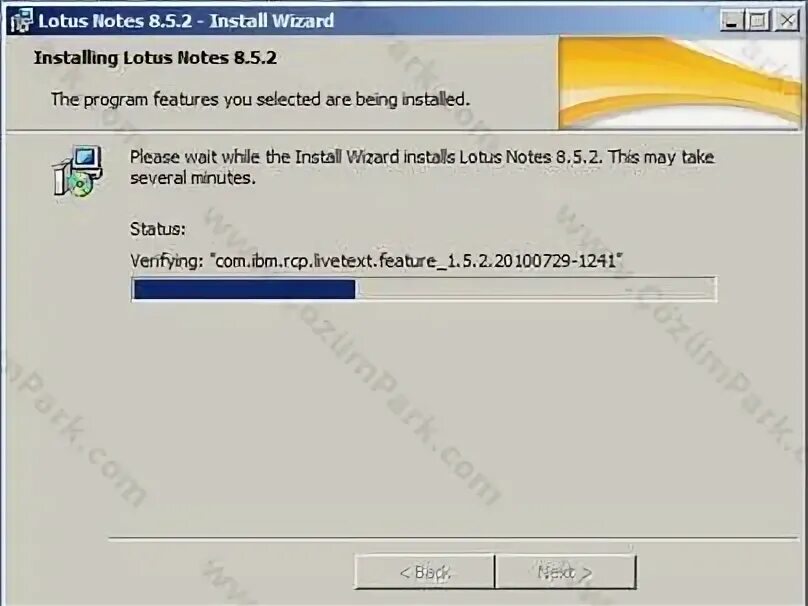
Task: Click the grayed-out Back button
Action: coord(424,571)
